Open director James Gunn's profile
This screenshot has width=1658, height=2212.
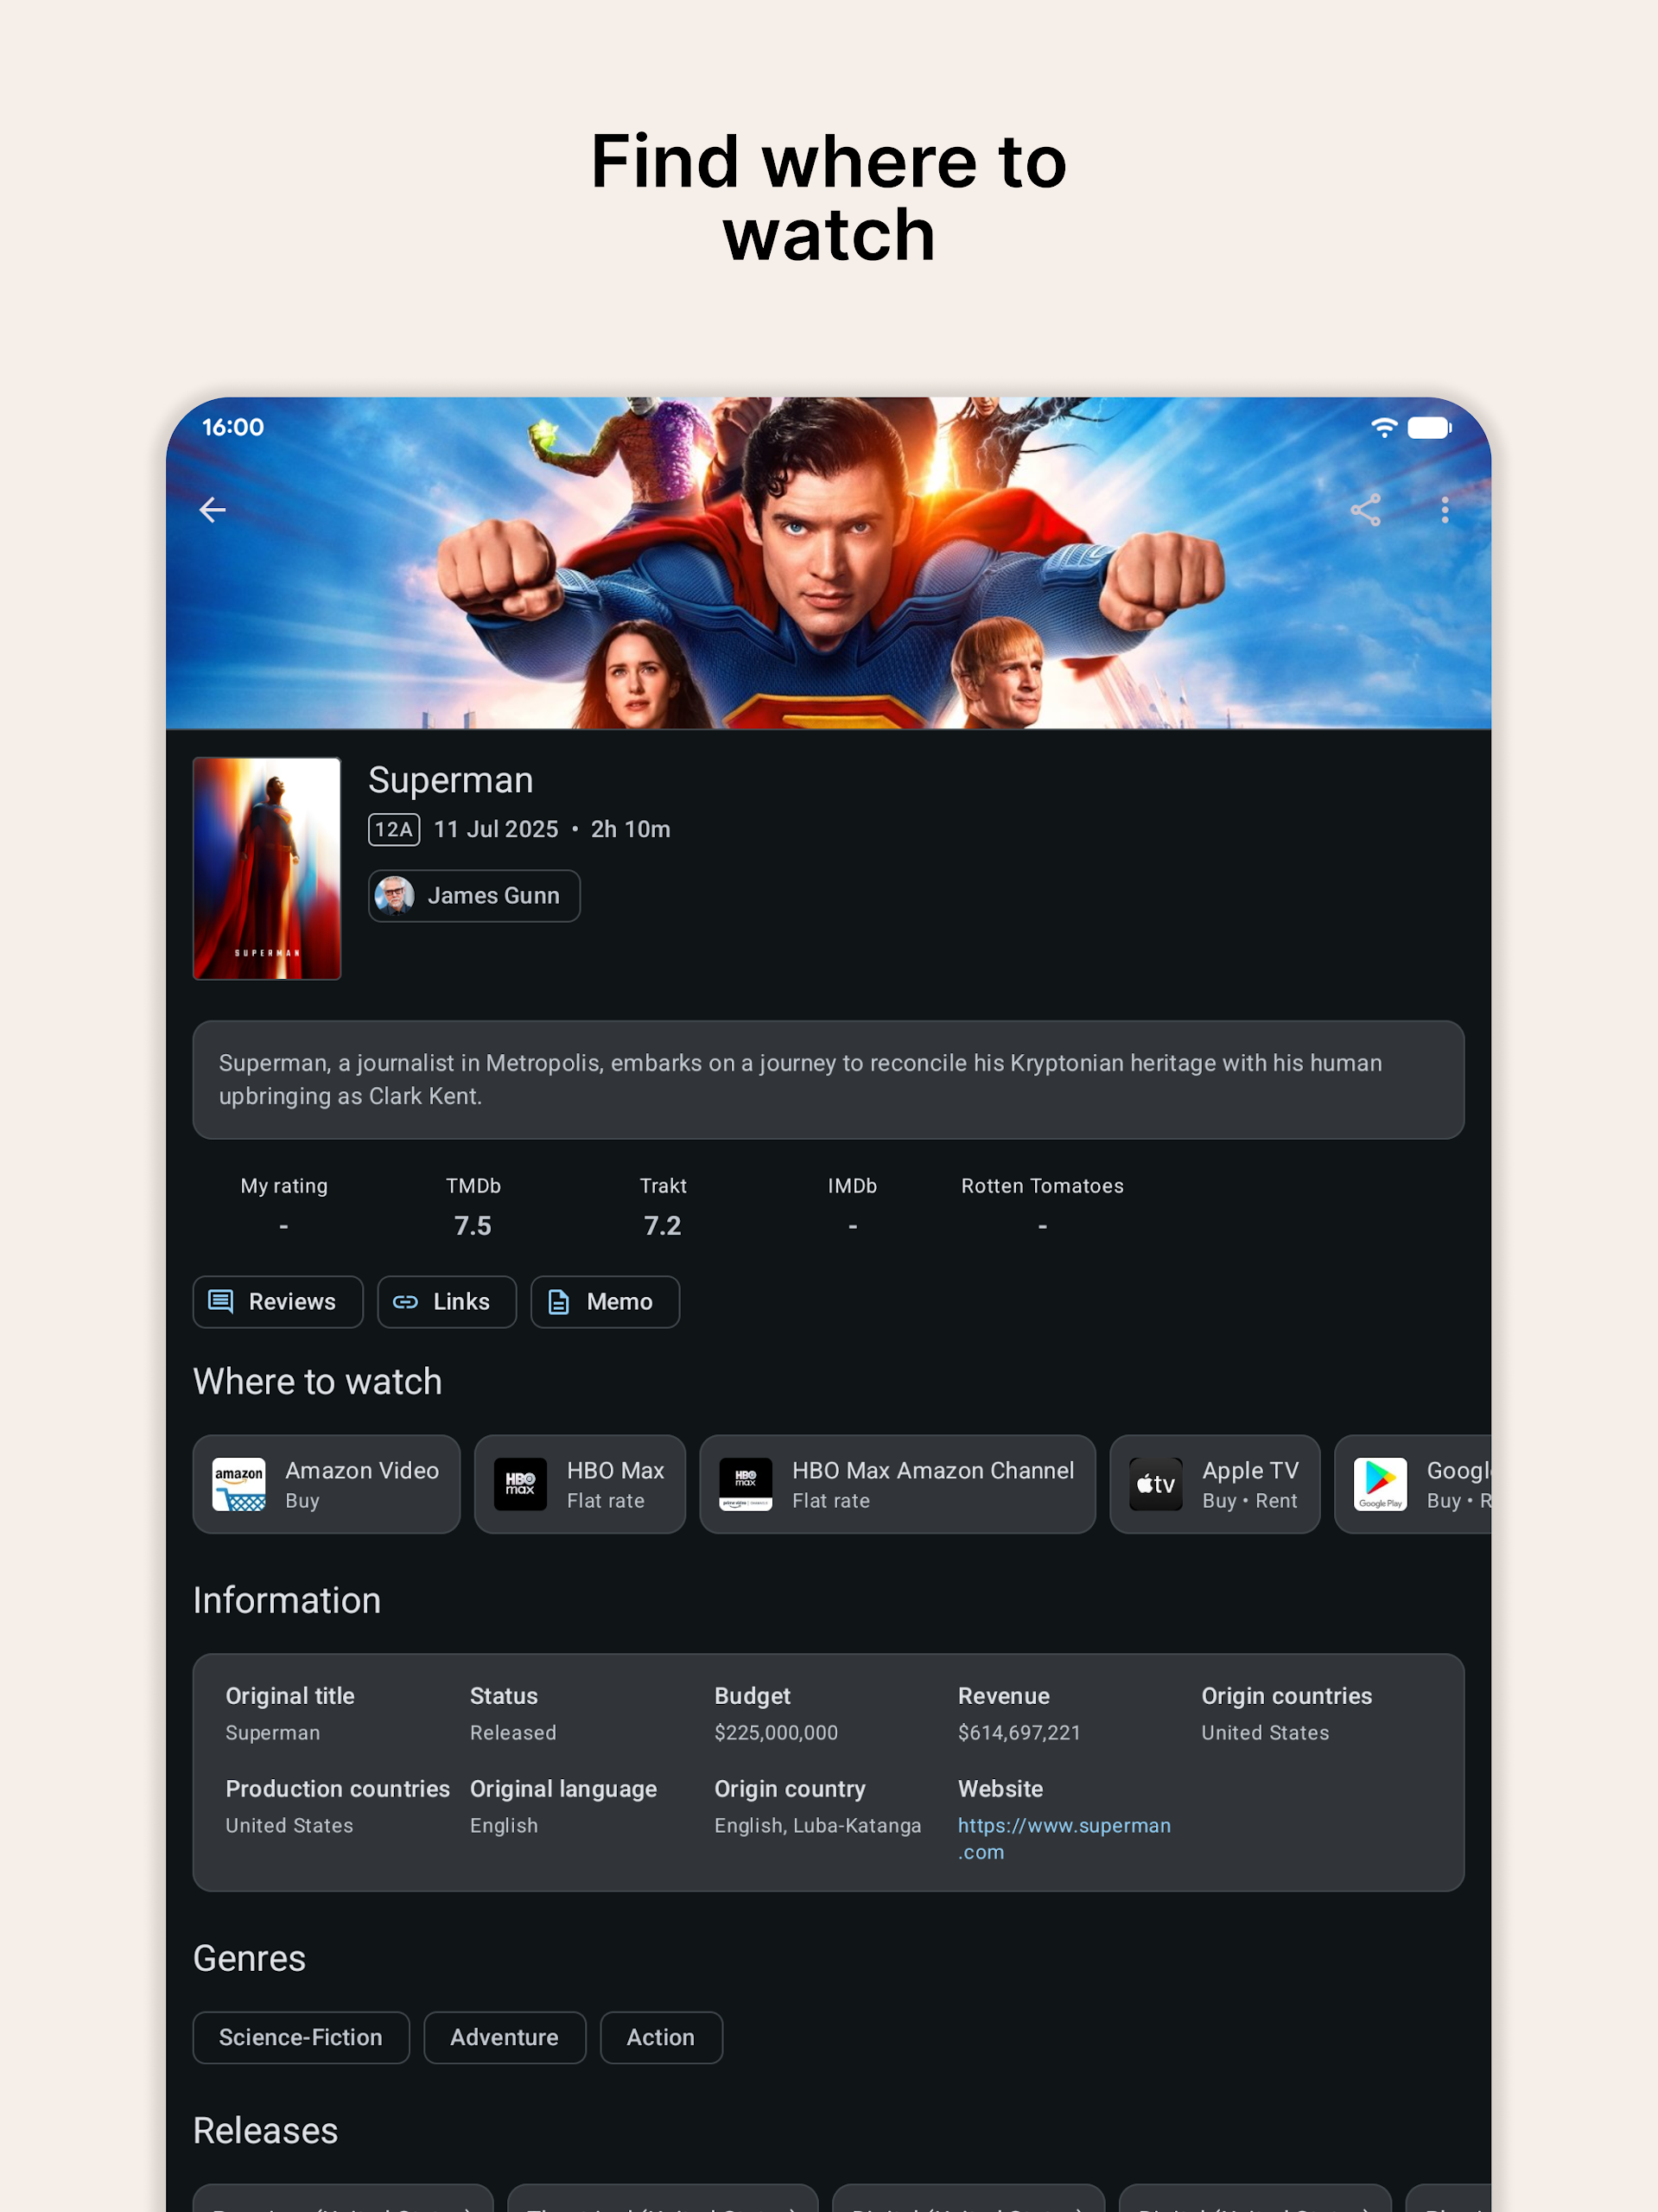[x=474, y=896]
